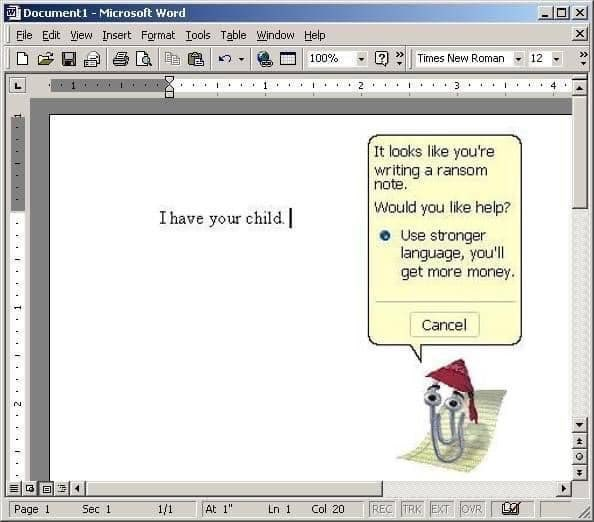Toggle TRK track changes indicator
This screenshot has height=522, width=594.
point(412,509)
